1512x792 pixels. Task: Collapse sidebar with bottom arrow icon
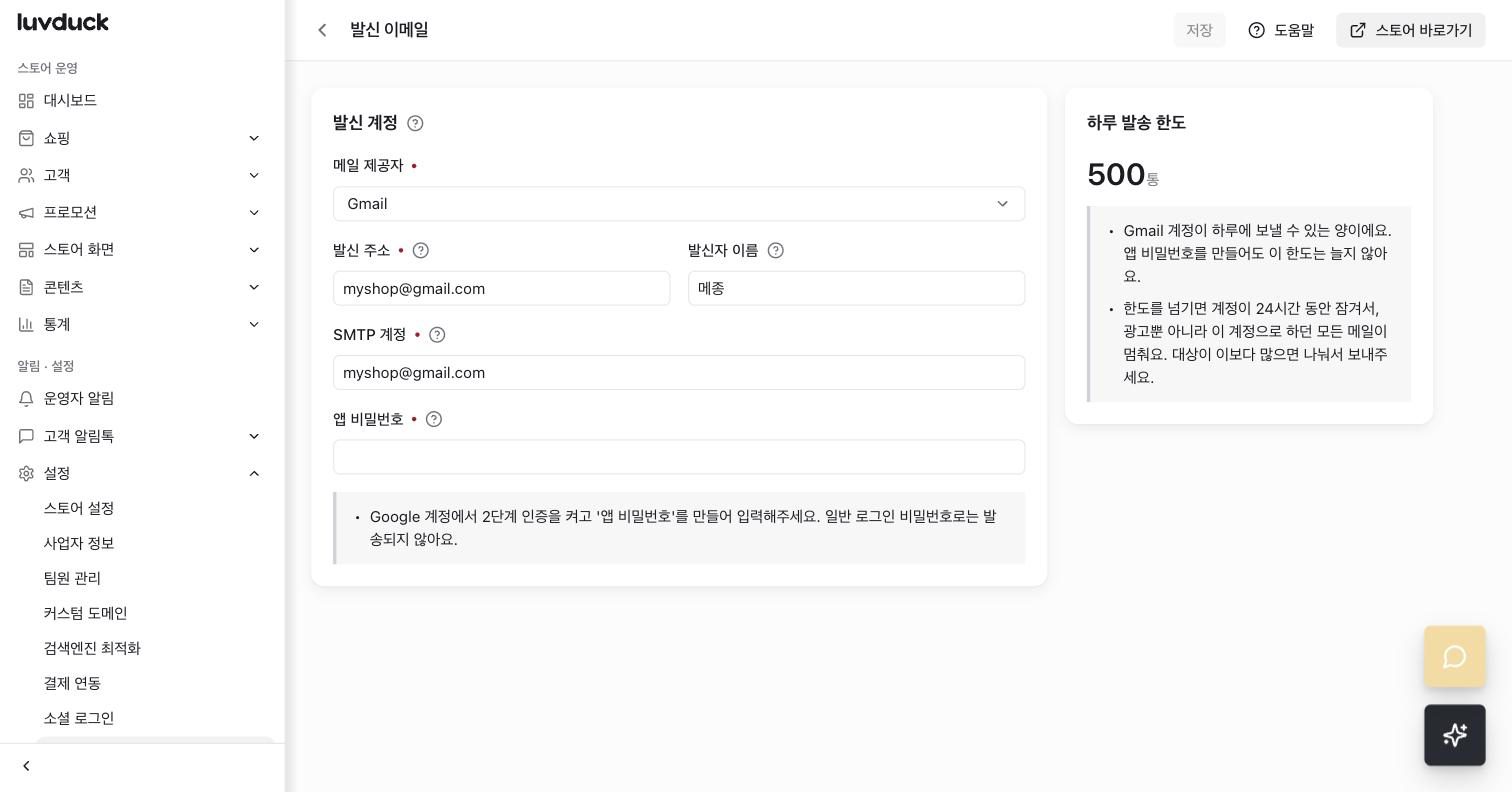coord(27,766)
